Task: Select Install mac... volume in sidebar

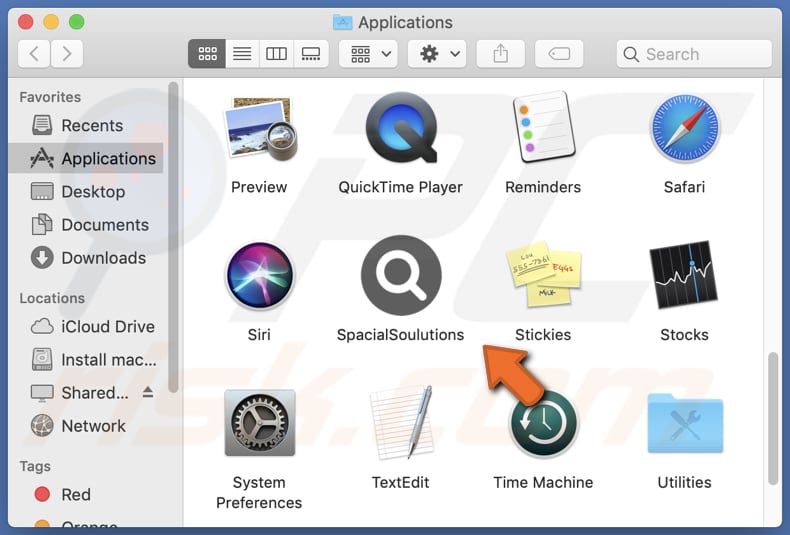Action: (x=86, y=360)
